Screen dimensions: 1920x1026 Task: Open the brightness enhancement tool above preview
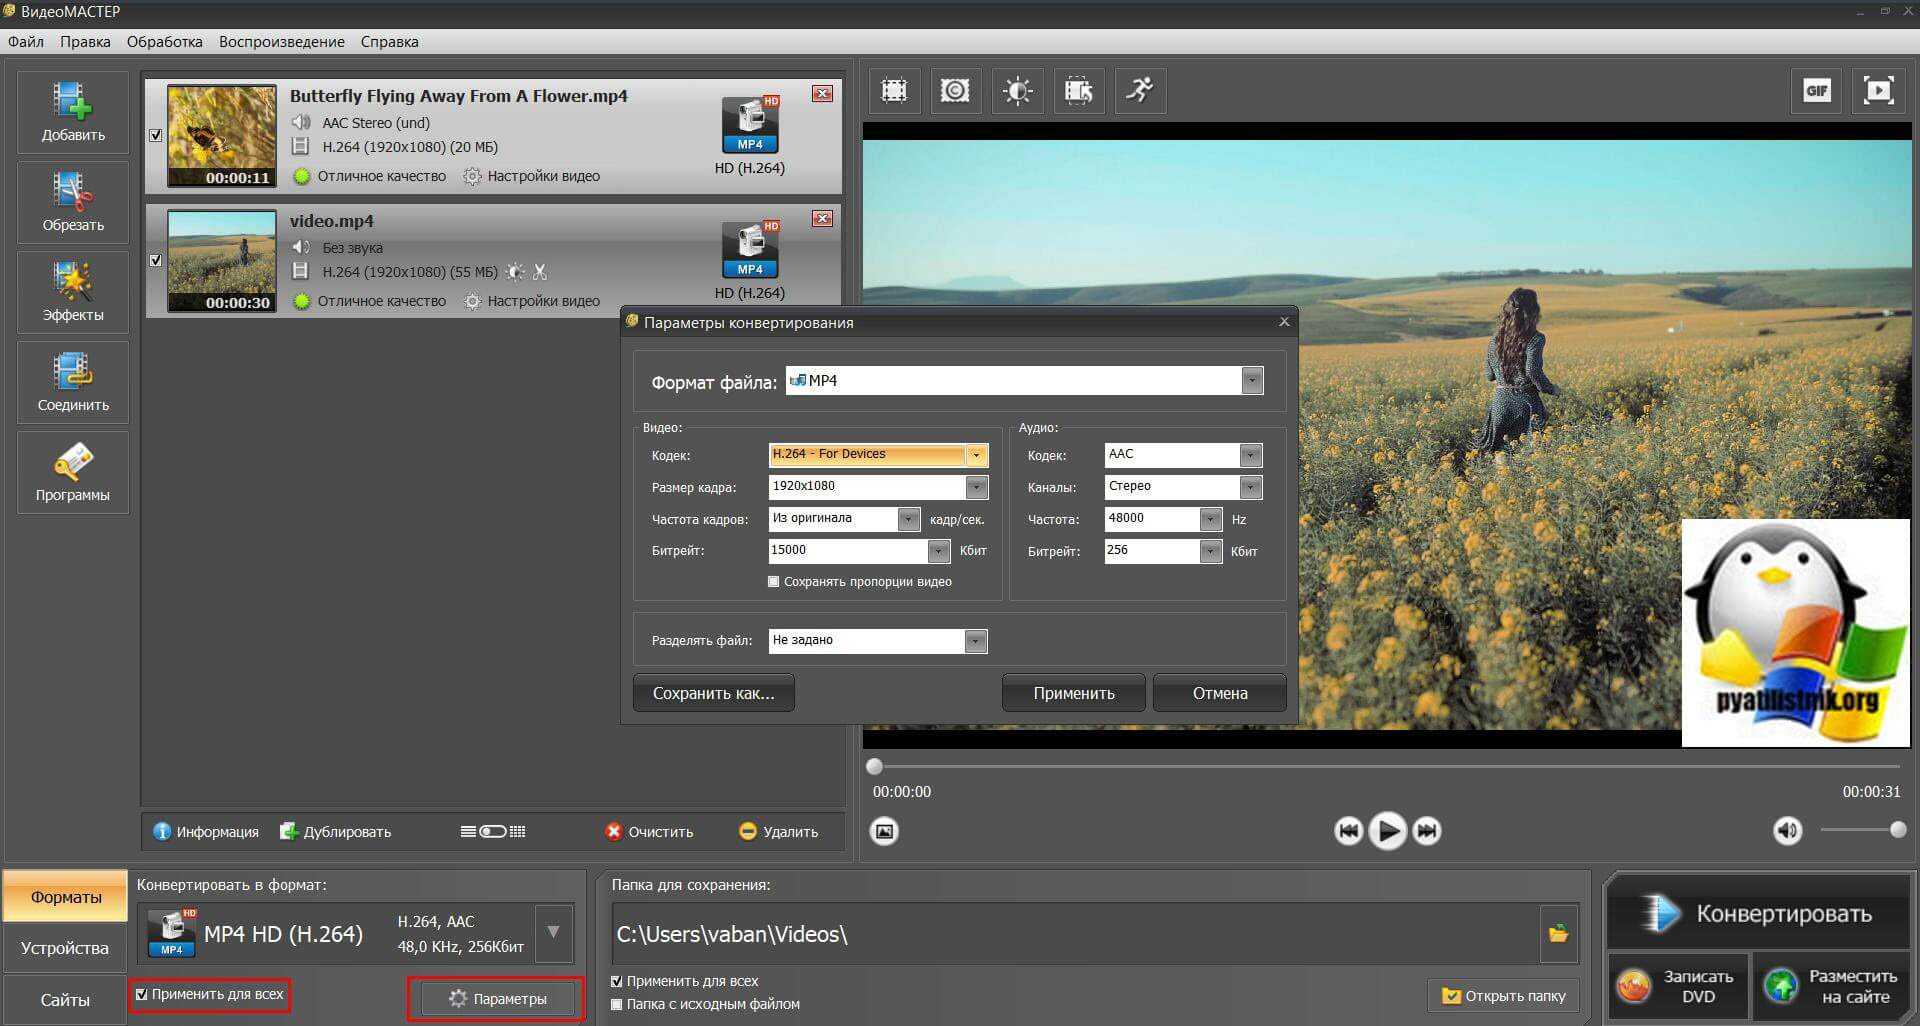[x=1017, y=91]
